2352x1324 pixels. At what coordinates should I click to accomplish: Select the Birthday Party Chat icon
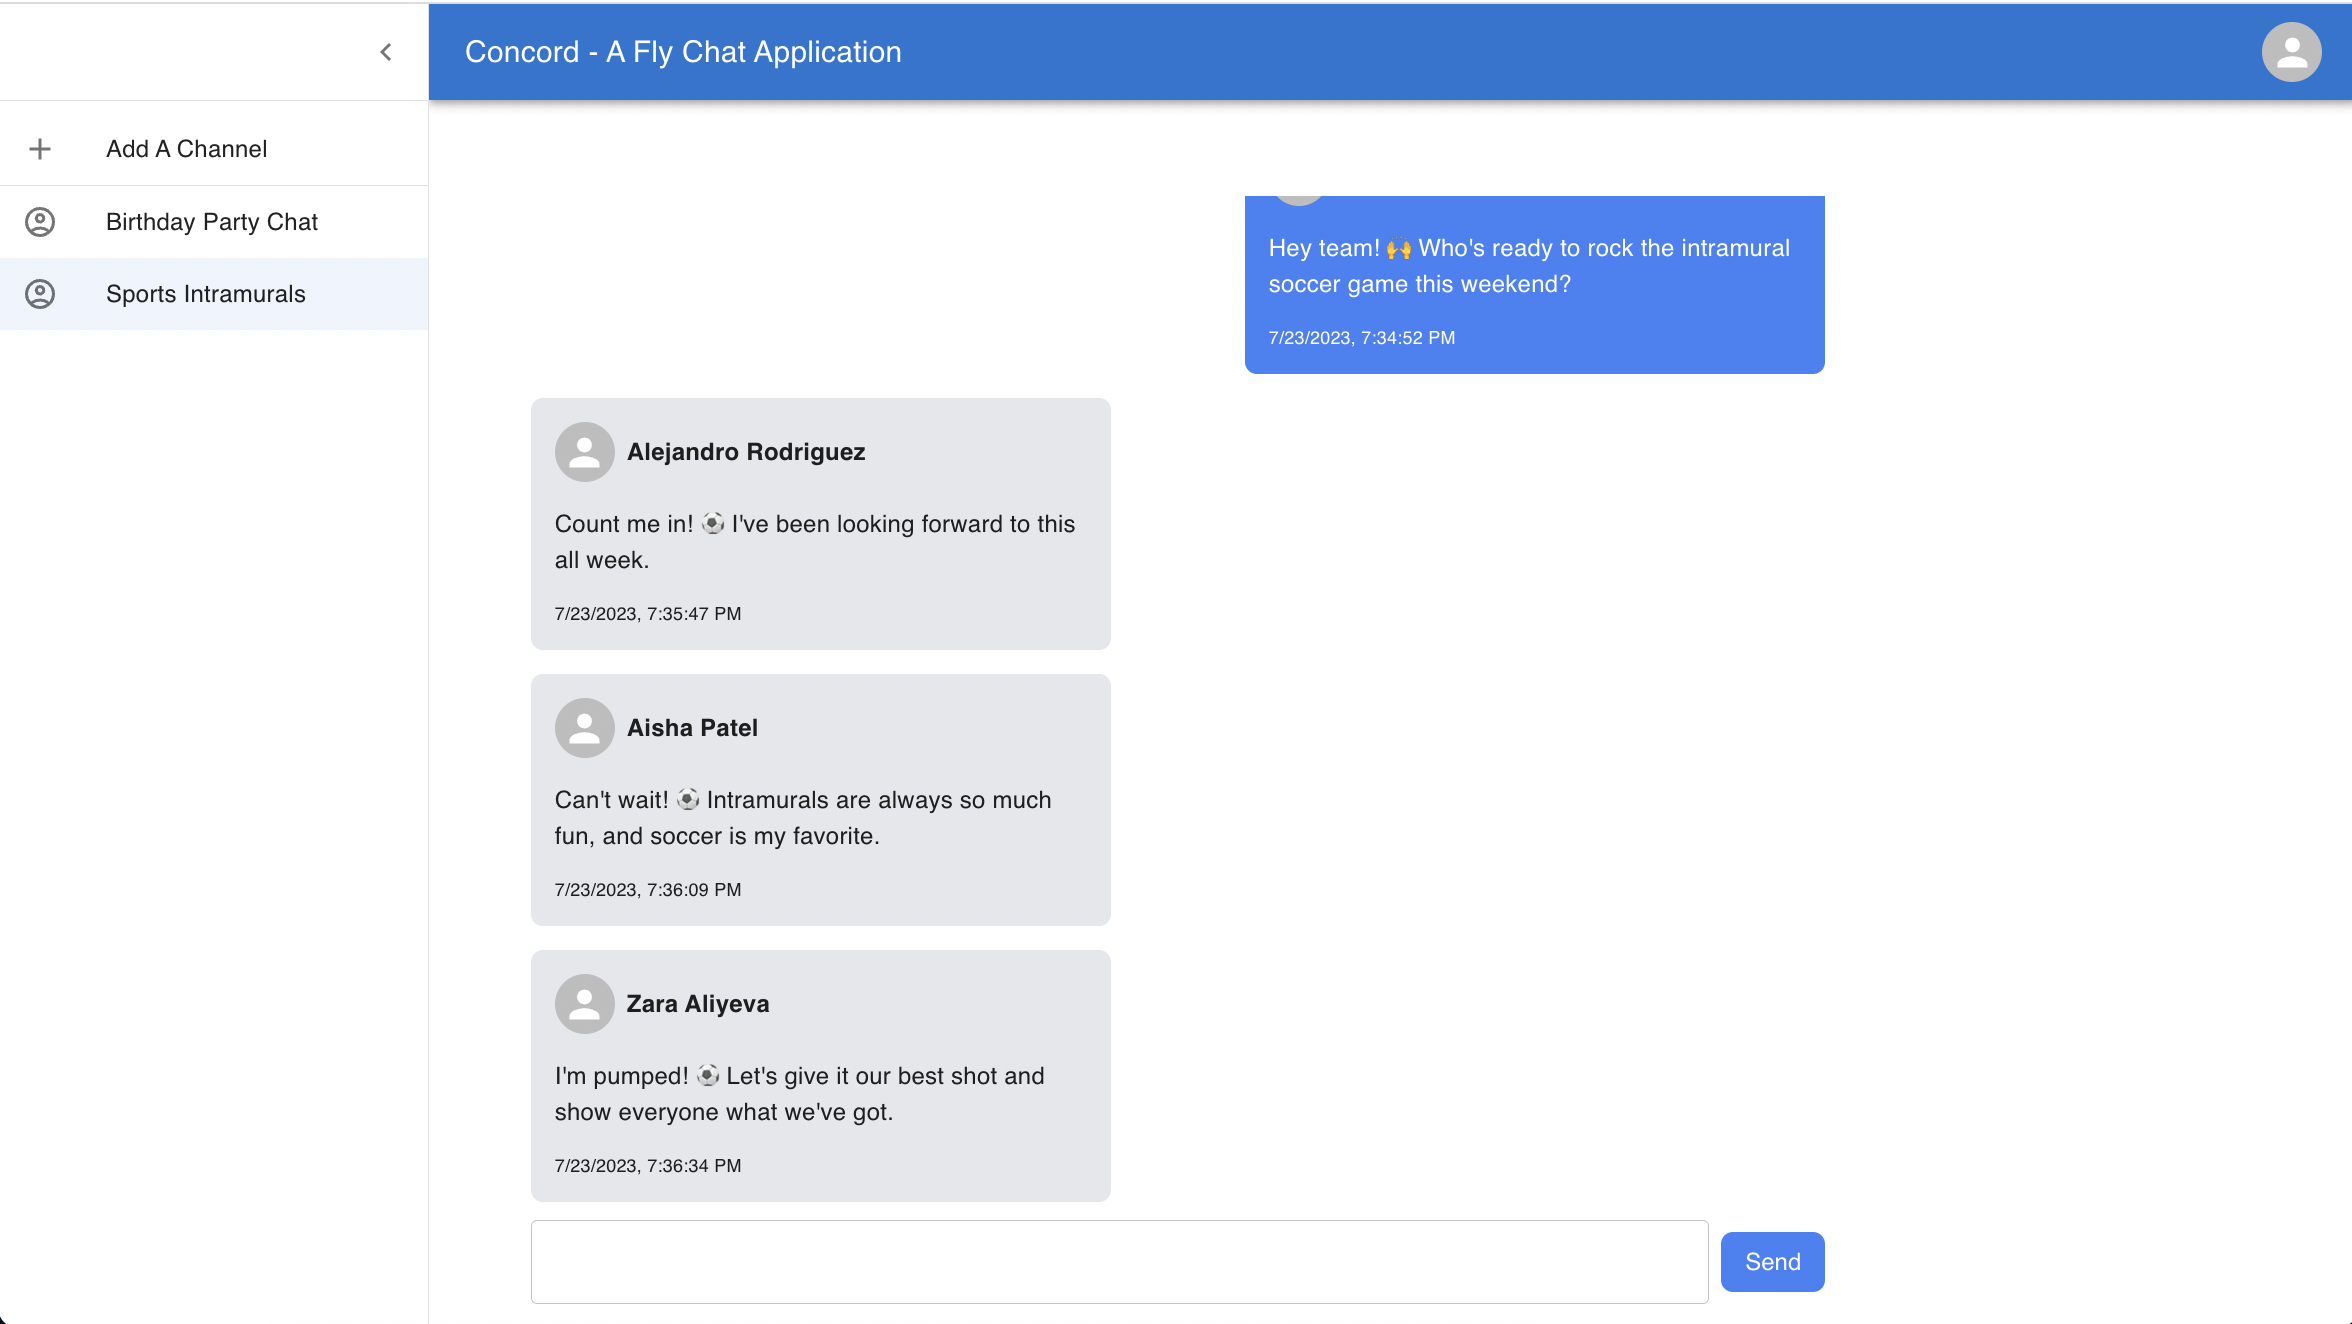tap(40, 221)
